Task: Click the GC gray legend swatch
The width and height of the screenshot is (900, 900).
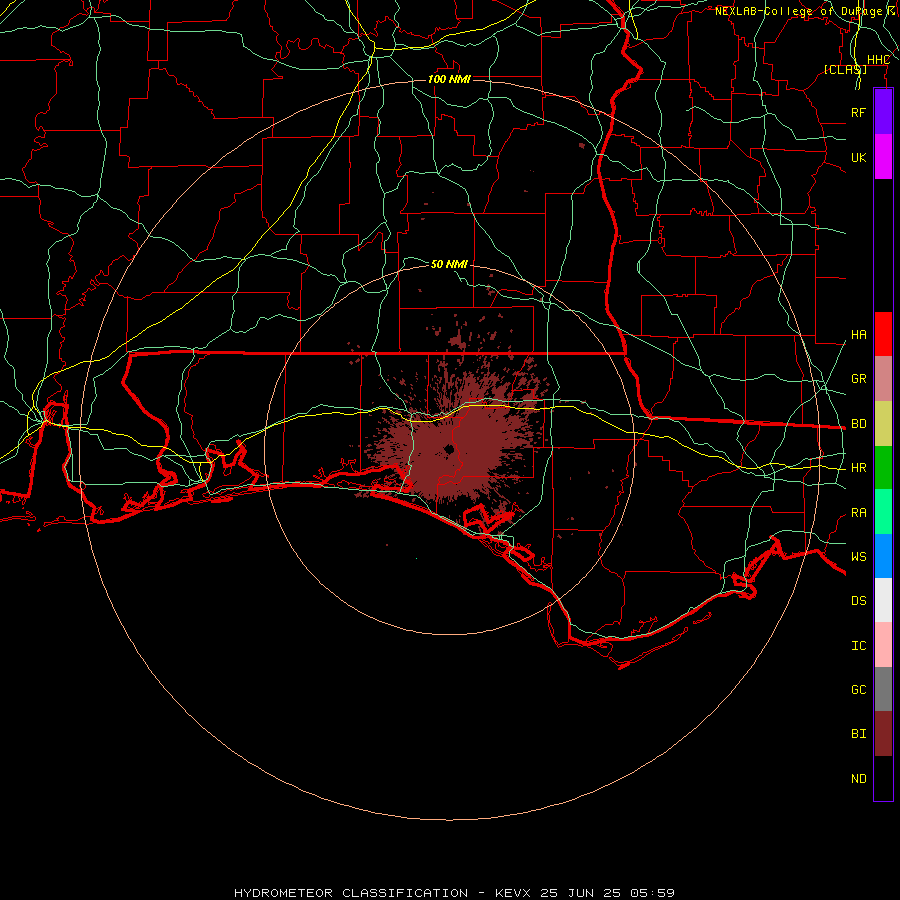Action: [x=883, y=689]
